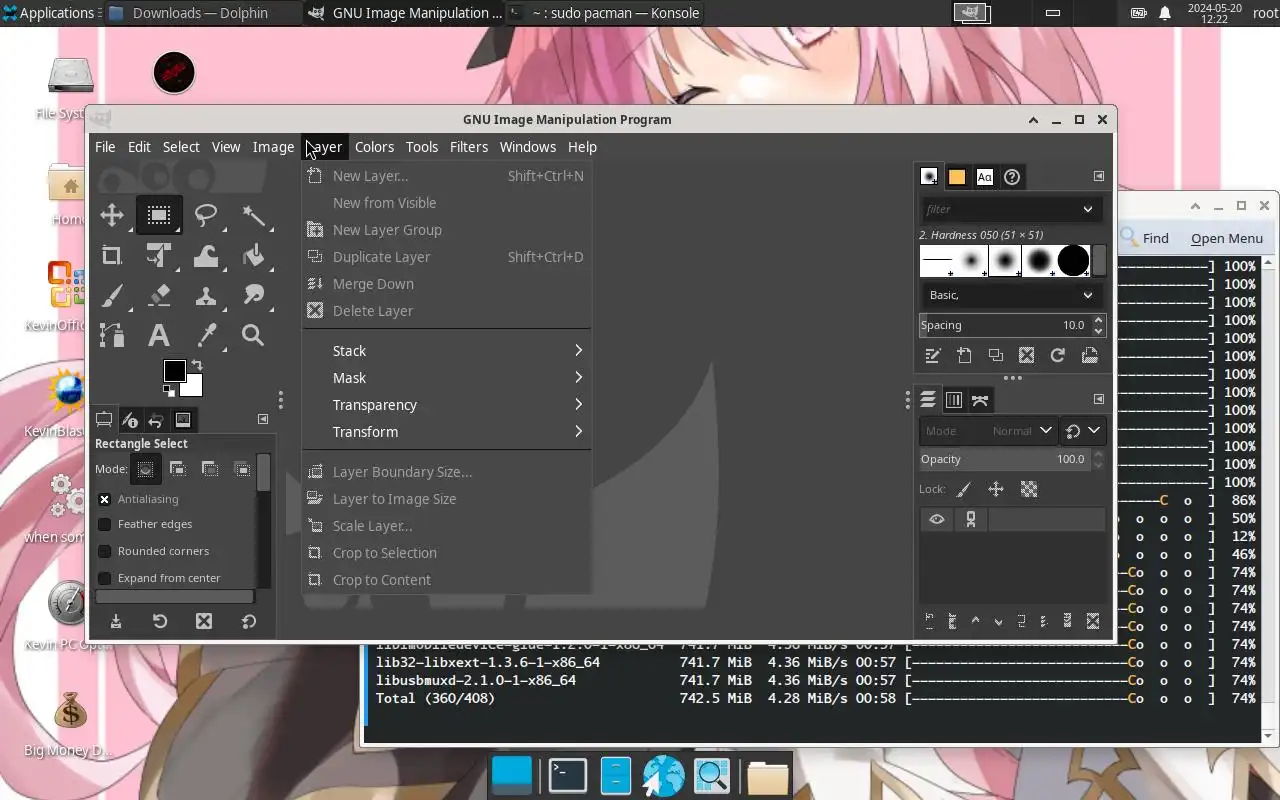Enable Expand from center checkbox
This screenshot has height=800, width=1280.
pyautogui.click(x=105, y=578)
